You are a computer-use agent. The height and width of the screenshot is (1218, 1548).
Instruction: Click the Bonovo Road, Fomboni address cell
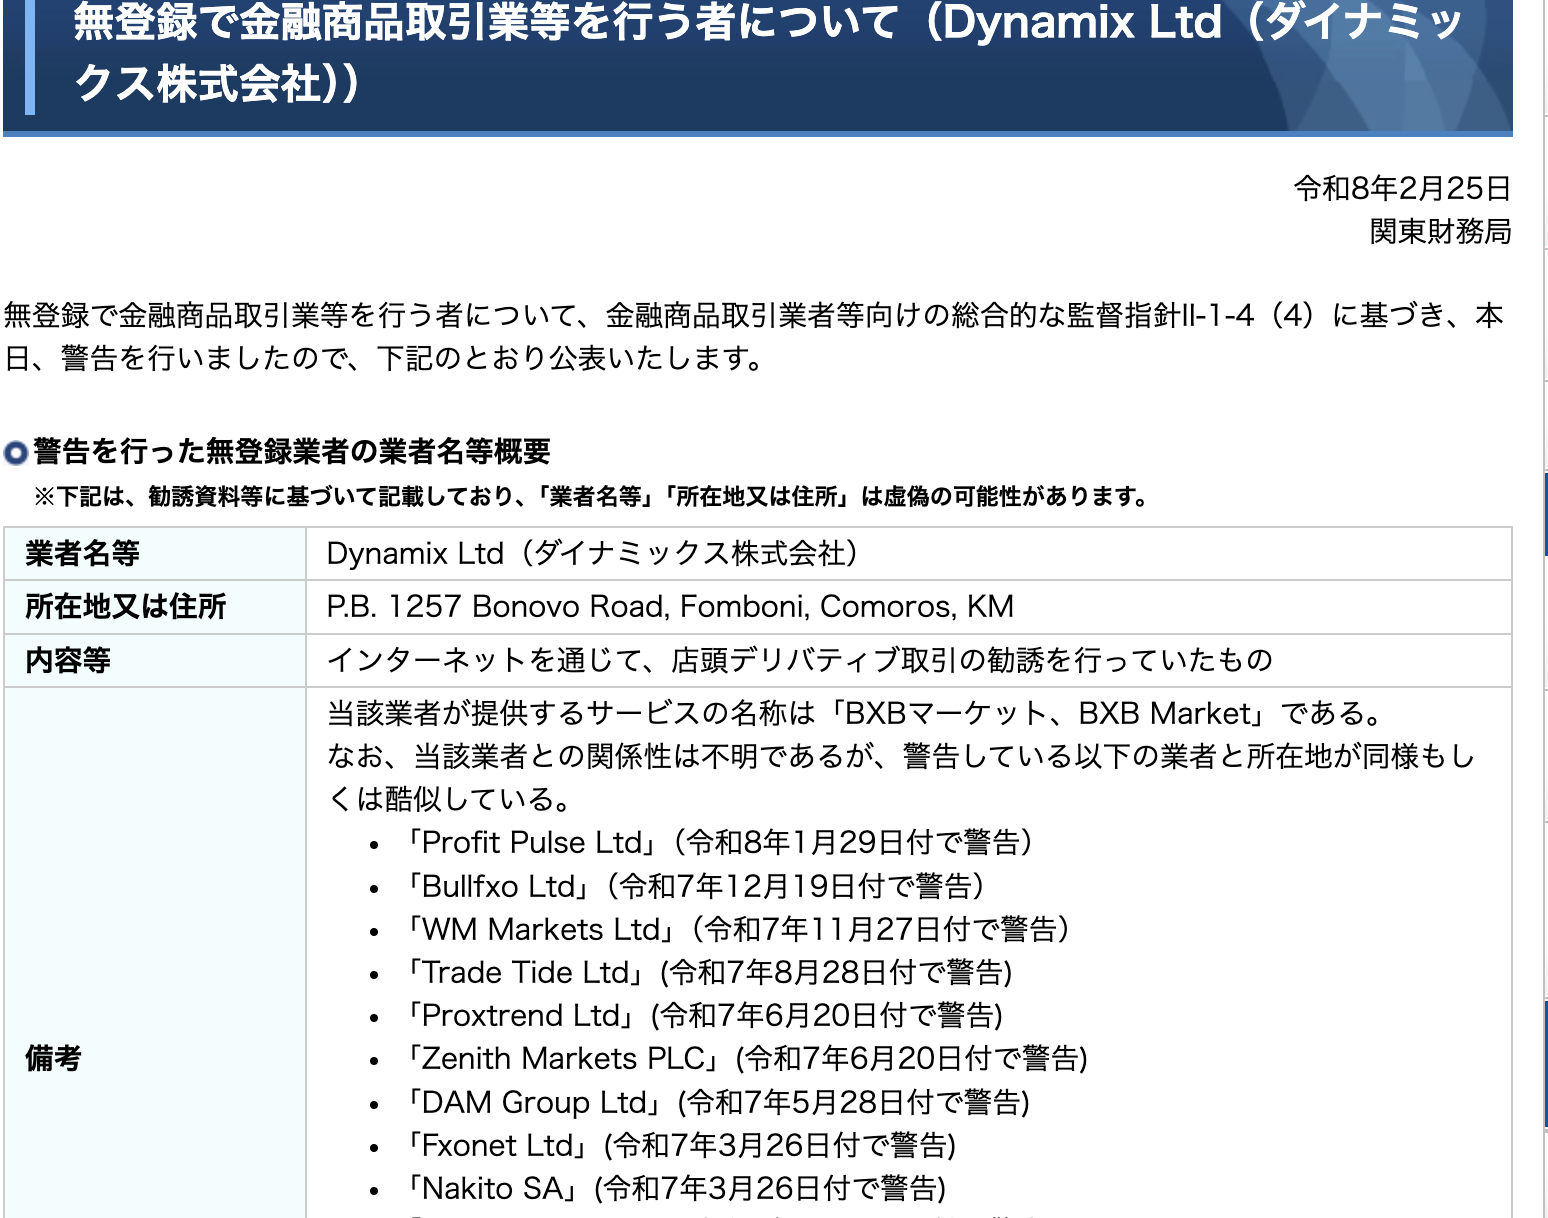(x=670, y=606)
